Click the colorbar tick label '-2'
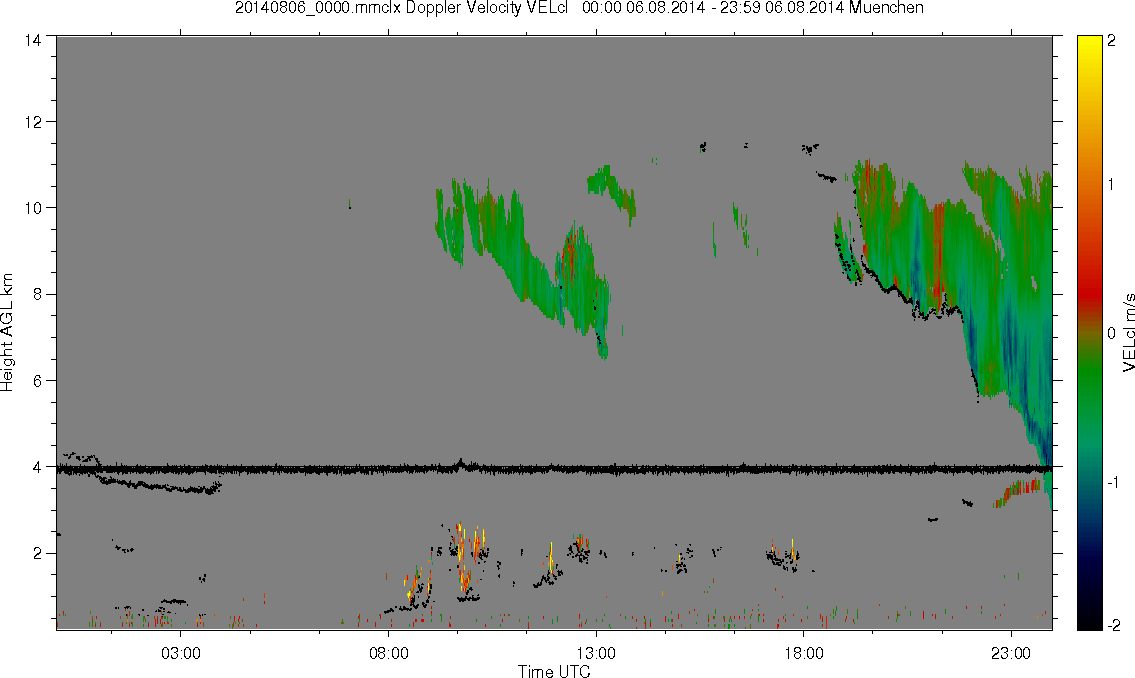Screen dimensions: 1135x678 click(x=1112, y=624)
